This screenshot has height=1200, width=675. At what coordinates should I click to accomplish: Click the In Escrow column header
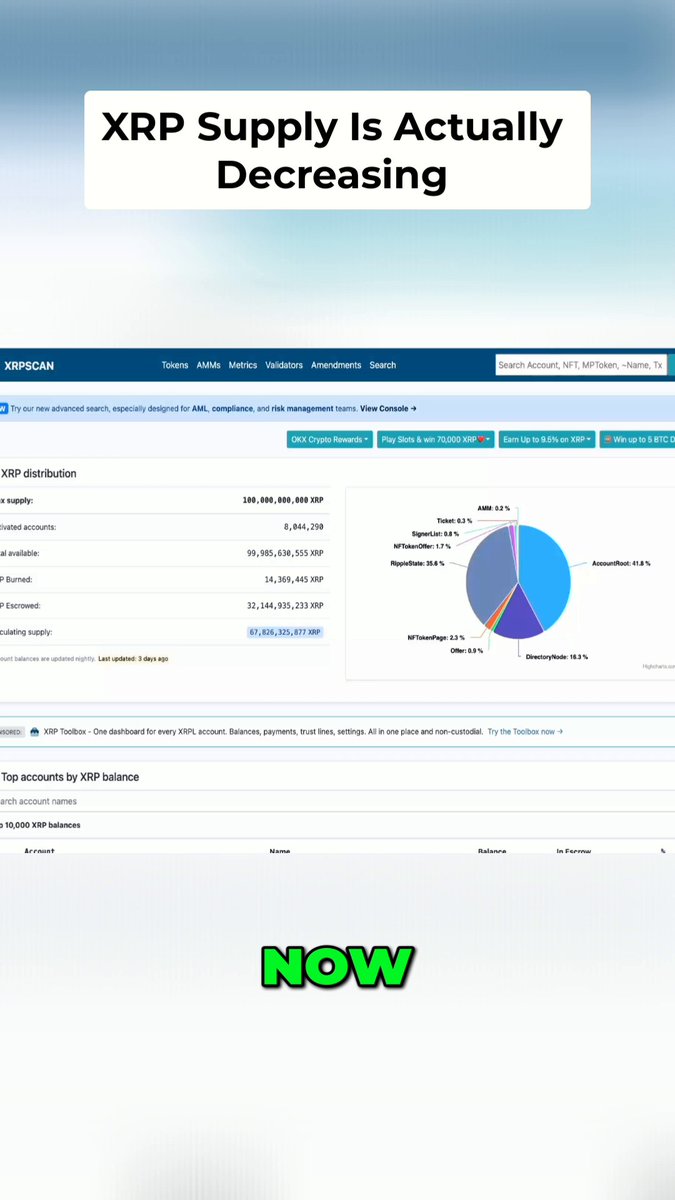[x=574, y=852]
